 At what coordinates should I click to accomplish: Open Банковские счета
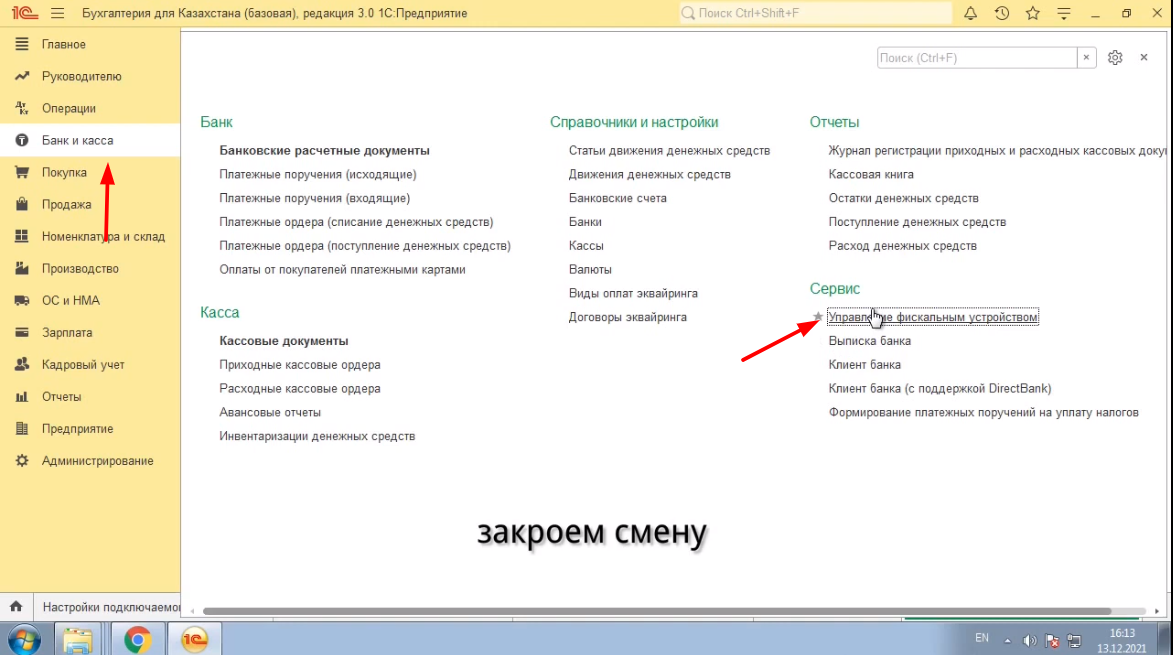click(617, 198)
